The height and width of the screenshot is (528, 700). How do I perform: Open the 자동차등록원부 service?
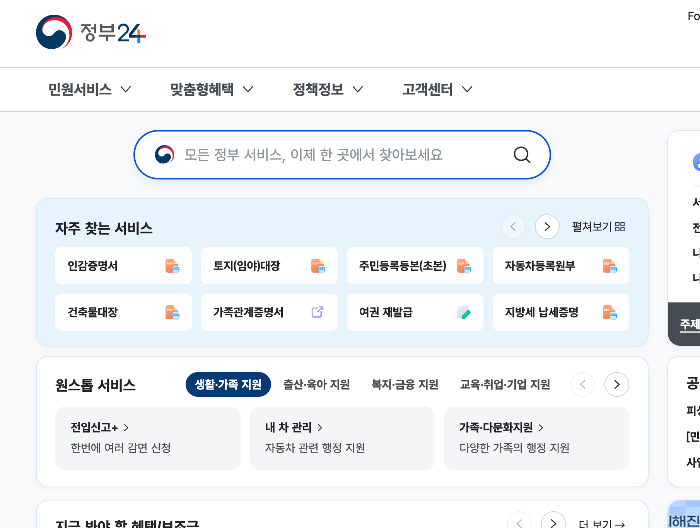point(561,266)
